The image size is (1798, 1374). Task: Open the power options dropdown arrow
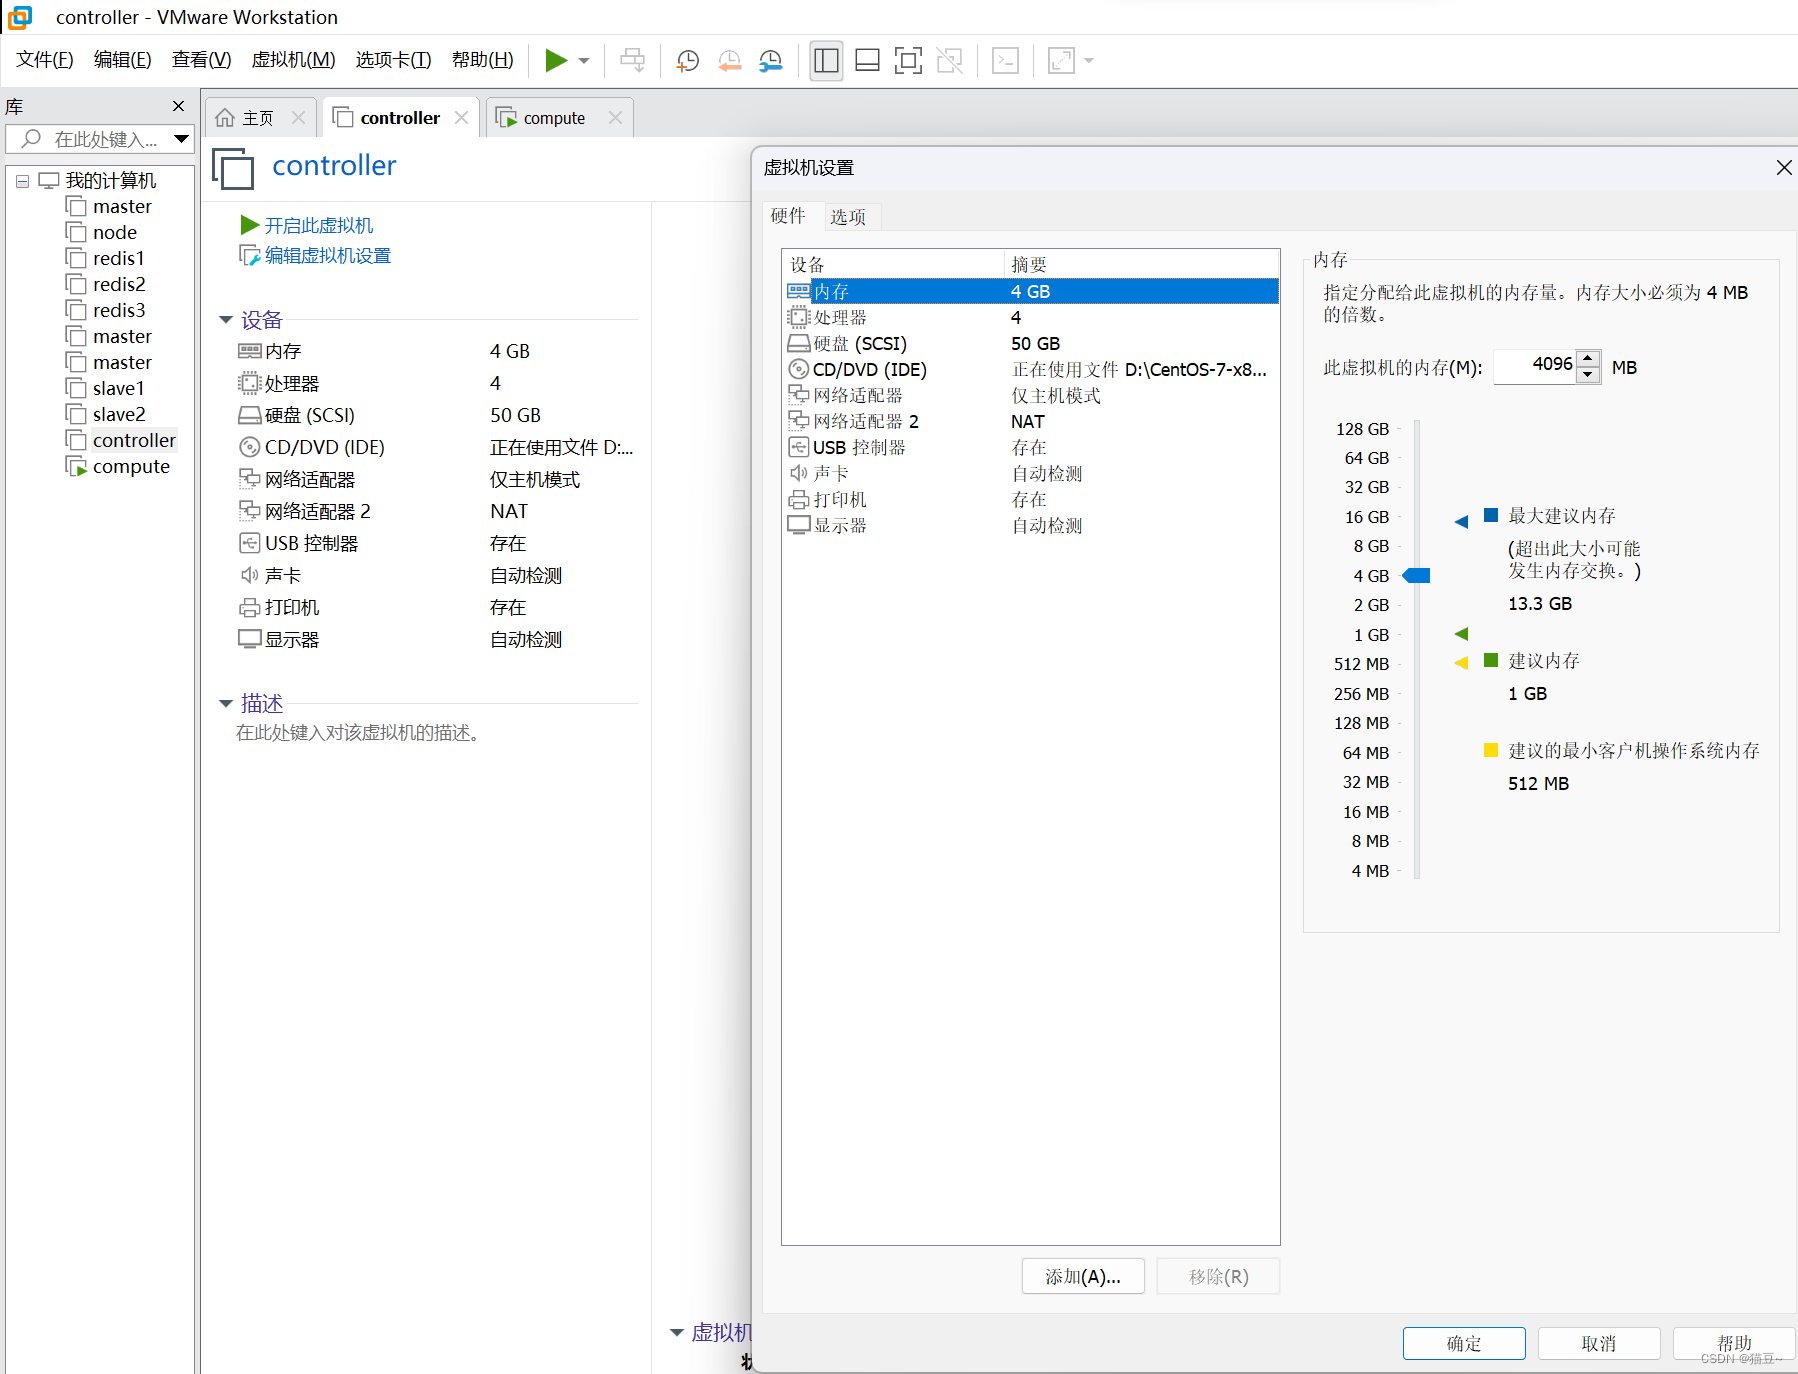coord(582,61)
